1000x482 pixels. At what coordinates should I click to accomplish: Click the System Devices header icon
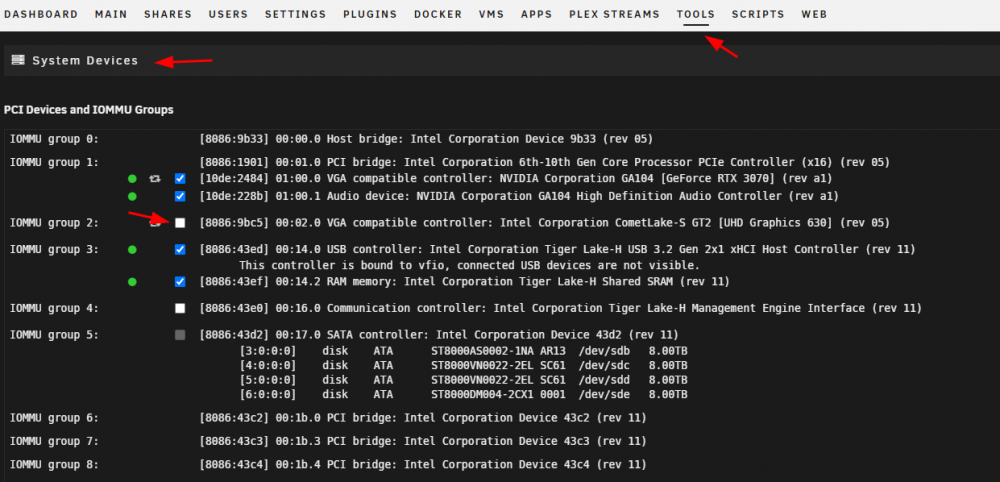coord(18,61)
